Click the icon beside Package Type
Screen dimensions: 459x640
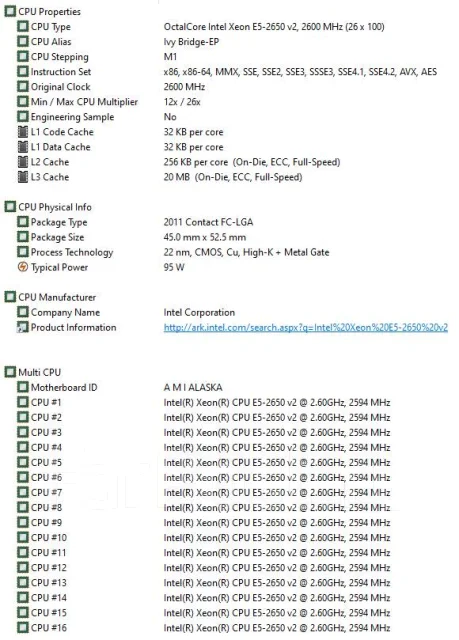[x=23, y=222]
